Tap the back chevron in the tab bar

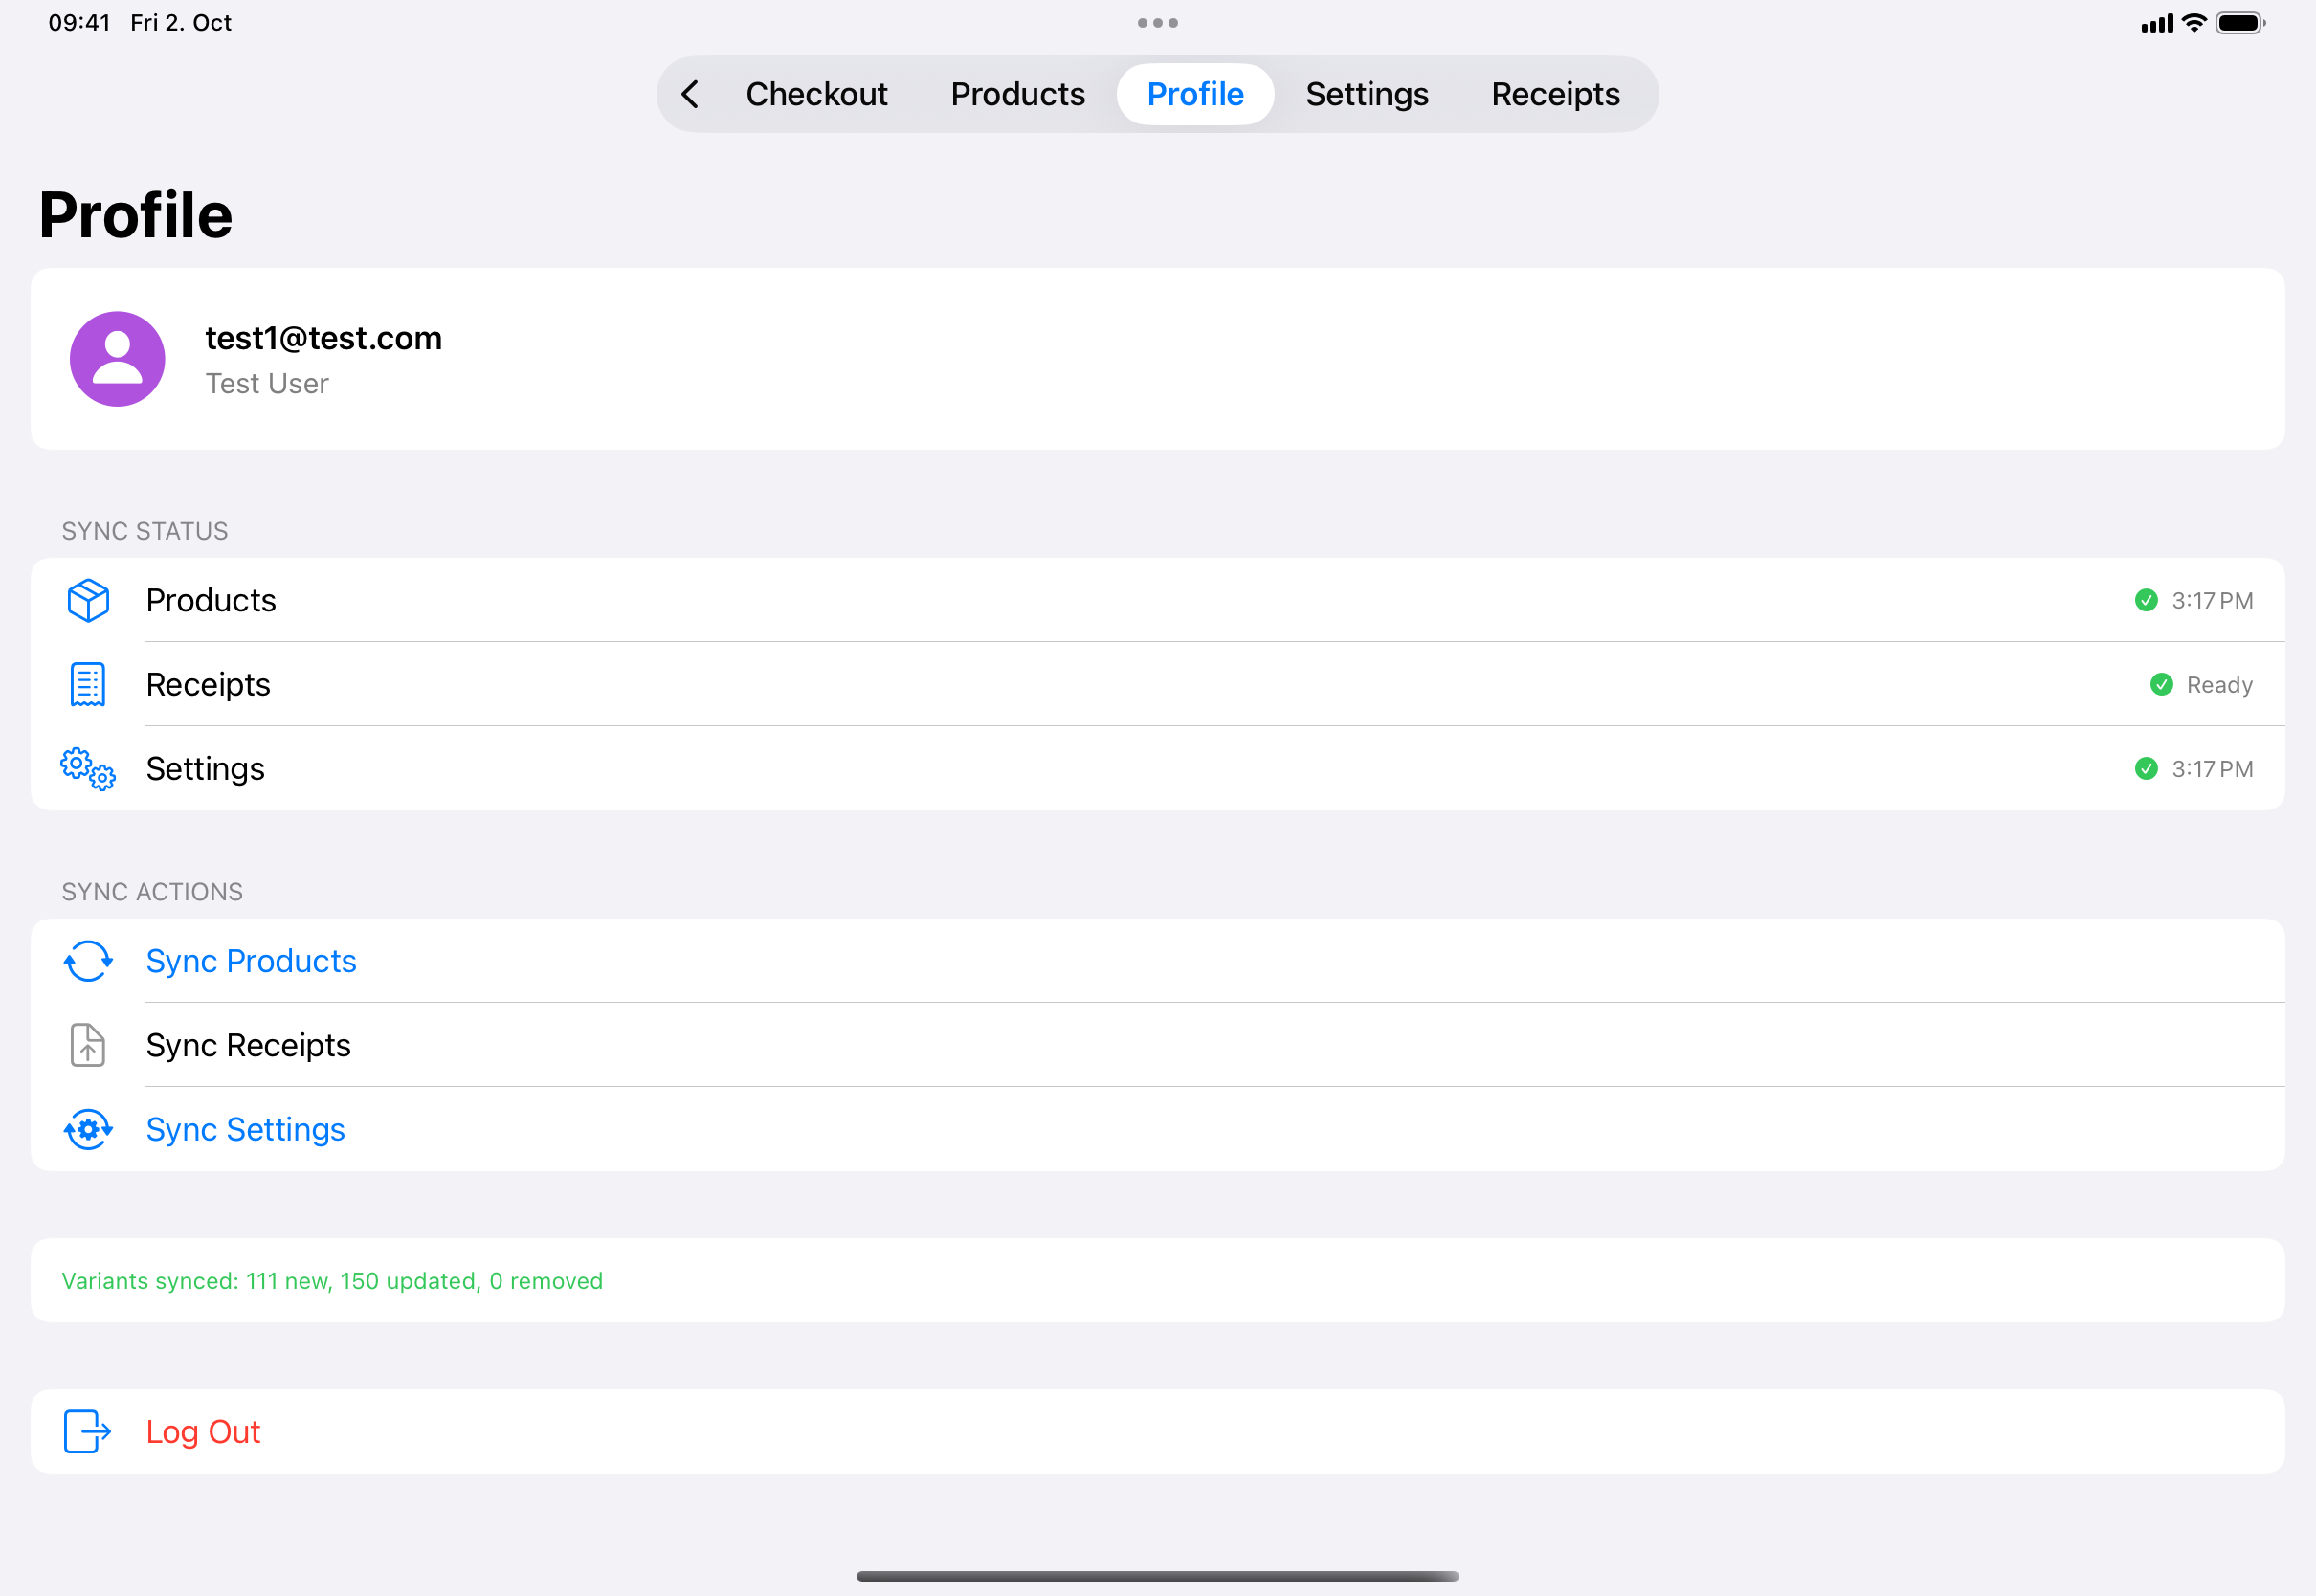[690, 94]
